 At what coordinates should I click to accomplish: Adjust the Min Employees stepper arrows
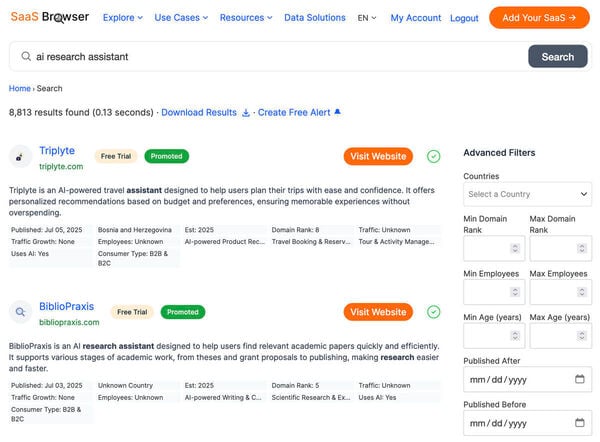[515, 292]
